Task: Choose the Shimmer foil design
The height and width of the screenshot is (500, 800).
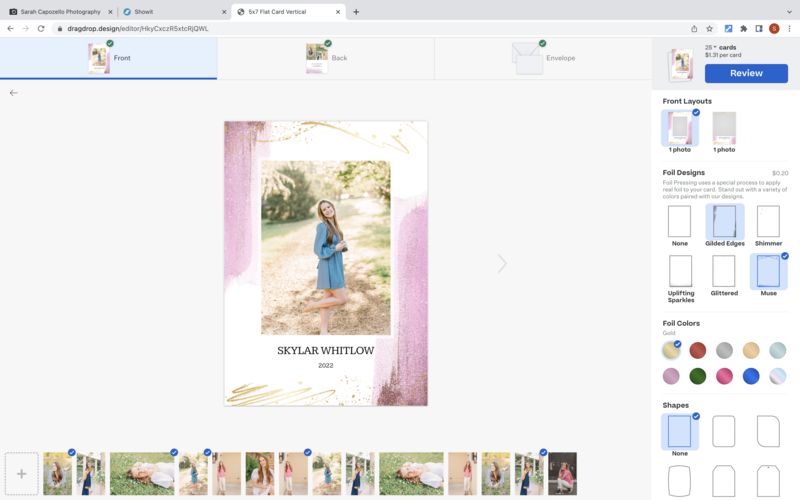Action: pyautogui.click(x=768, y=222)
